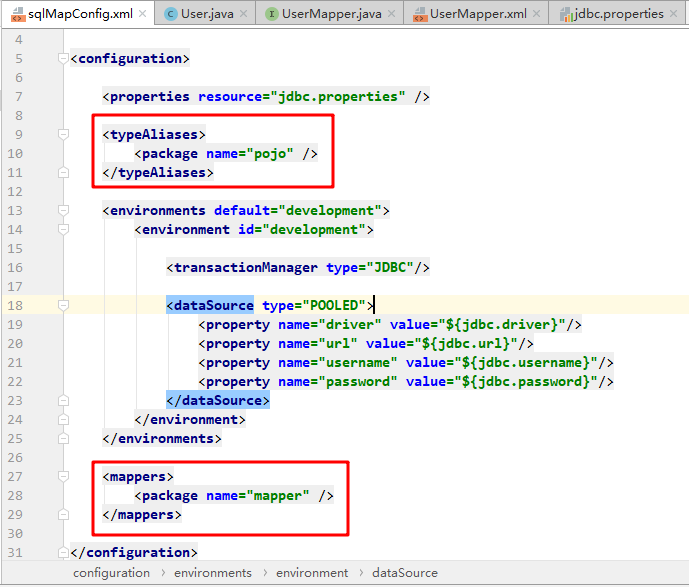The height and width of the screenshot is (587, 689).
Task: Collapse the dataSource fold on line 18
Action: coord(63,305)
